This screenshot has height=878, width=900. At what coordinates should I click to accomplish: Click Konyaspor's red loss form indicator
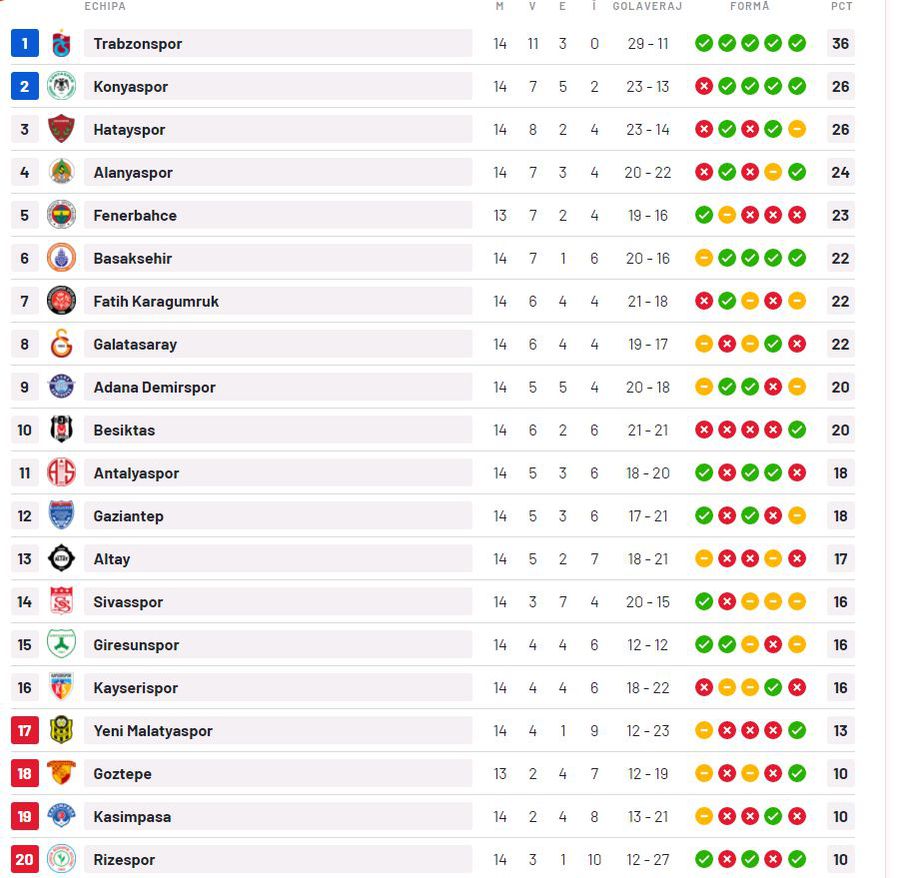(704, 86)
